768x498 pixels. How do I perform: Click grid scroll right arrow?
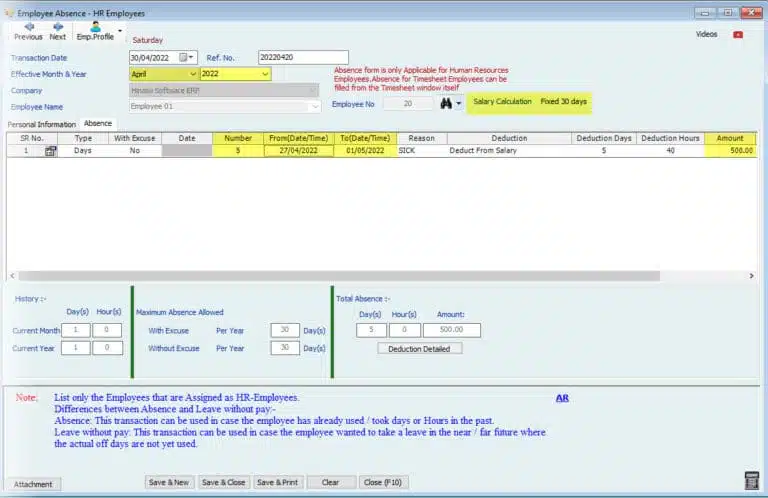[x=751, y=276]
